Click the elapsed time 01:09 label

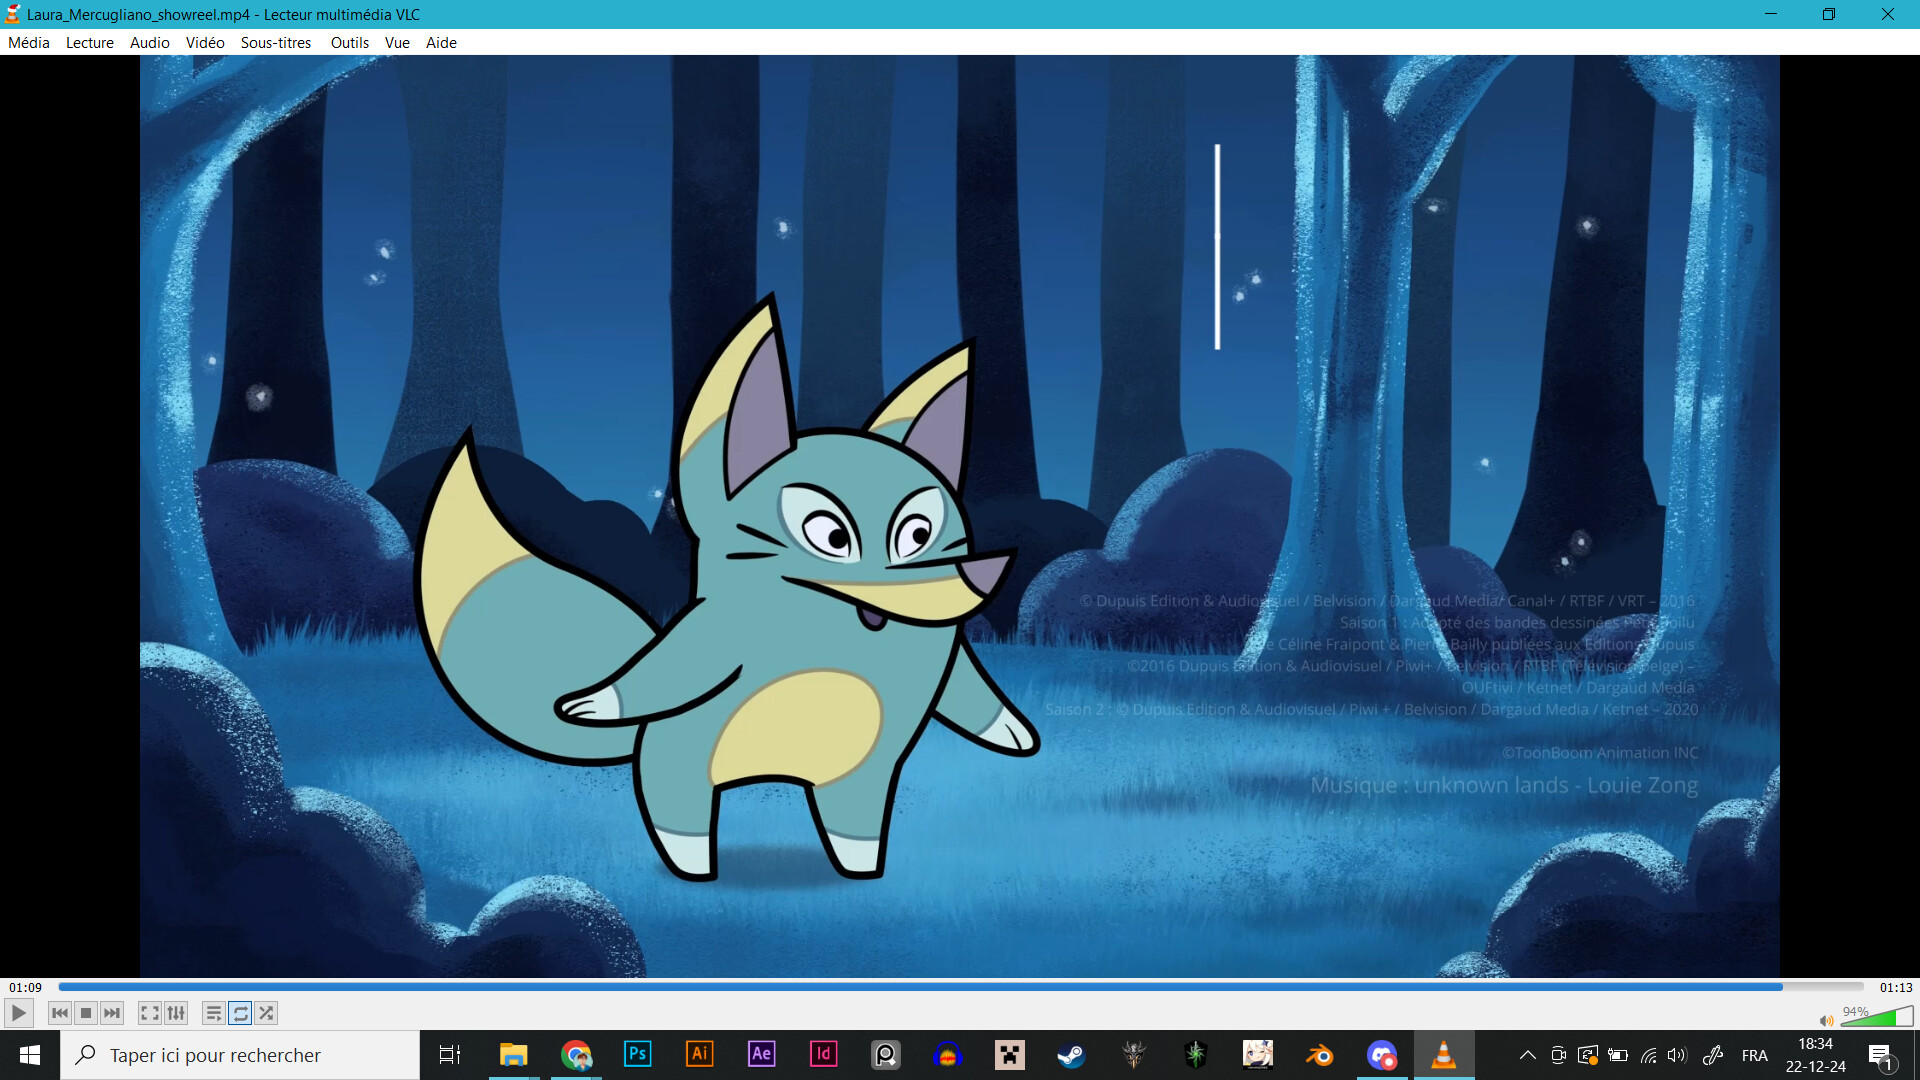[x=26, y=987]
